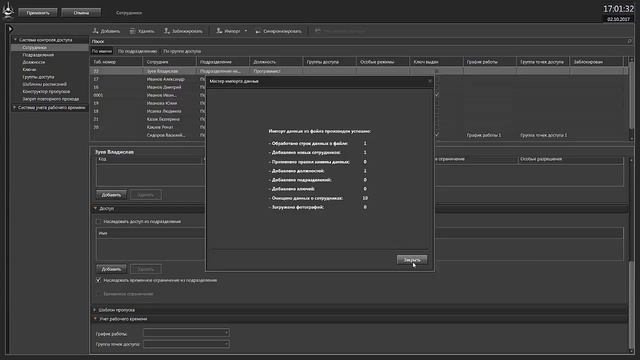Switch to the По группе доступа tab
Image resolution: width=640 pixels, height=360 pixels.
182,51
